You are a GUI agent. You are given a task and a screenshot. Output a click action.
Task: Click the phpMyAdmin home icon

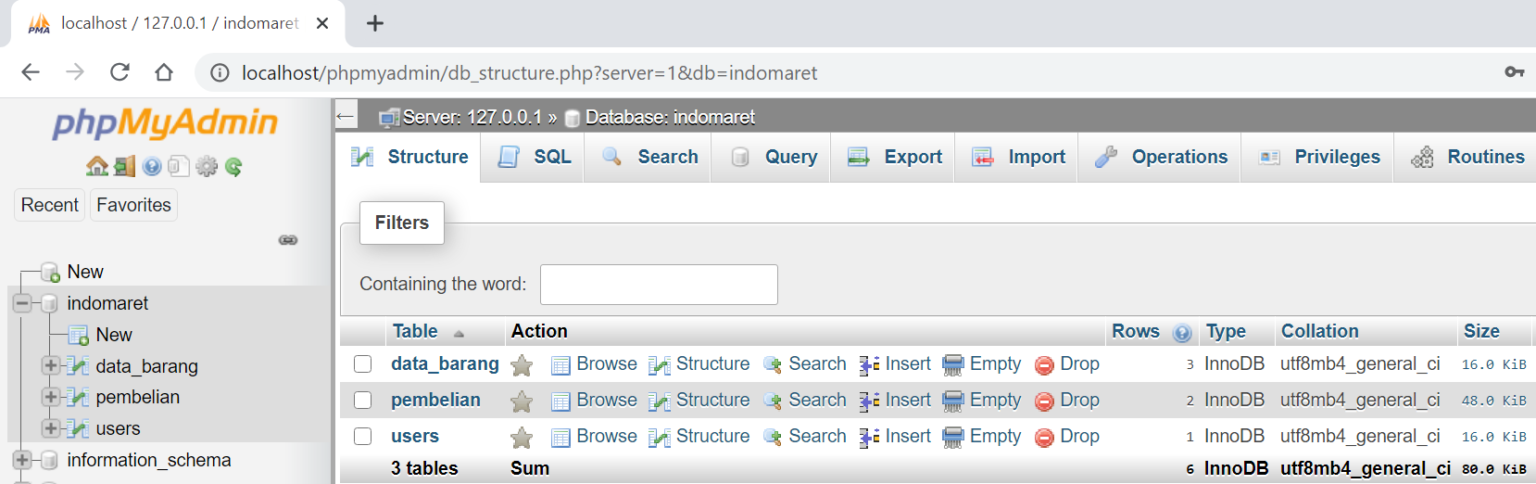coord(97,166)
